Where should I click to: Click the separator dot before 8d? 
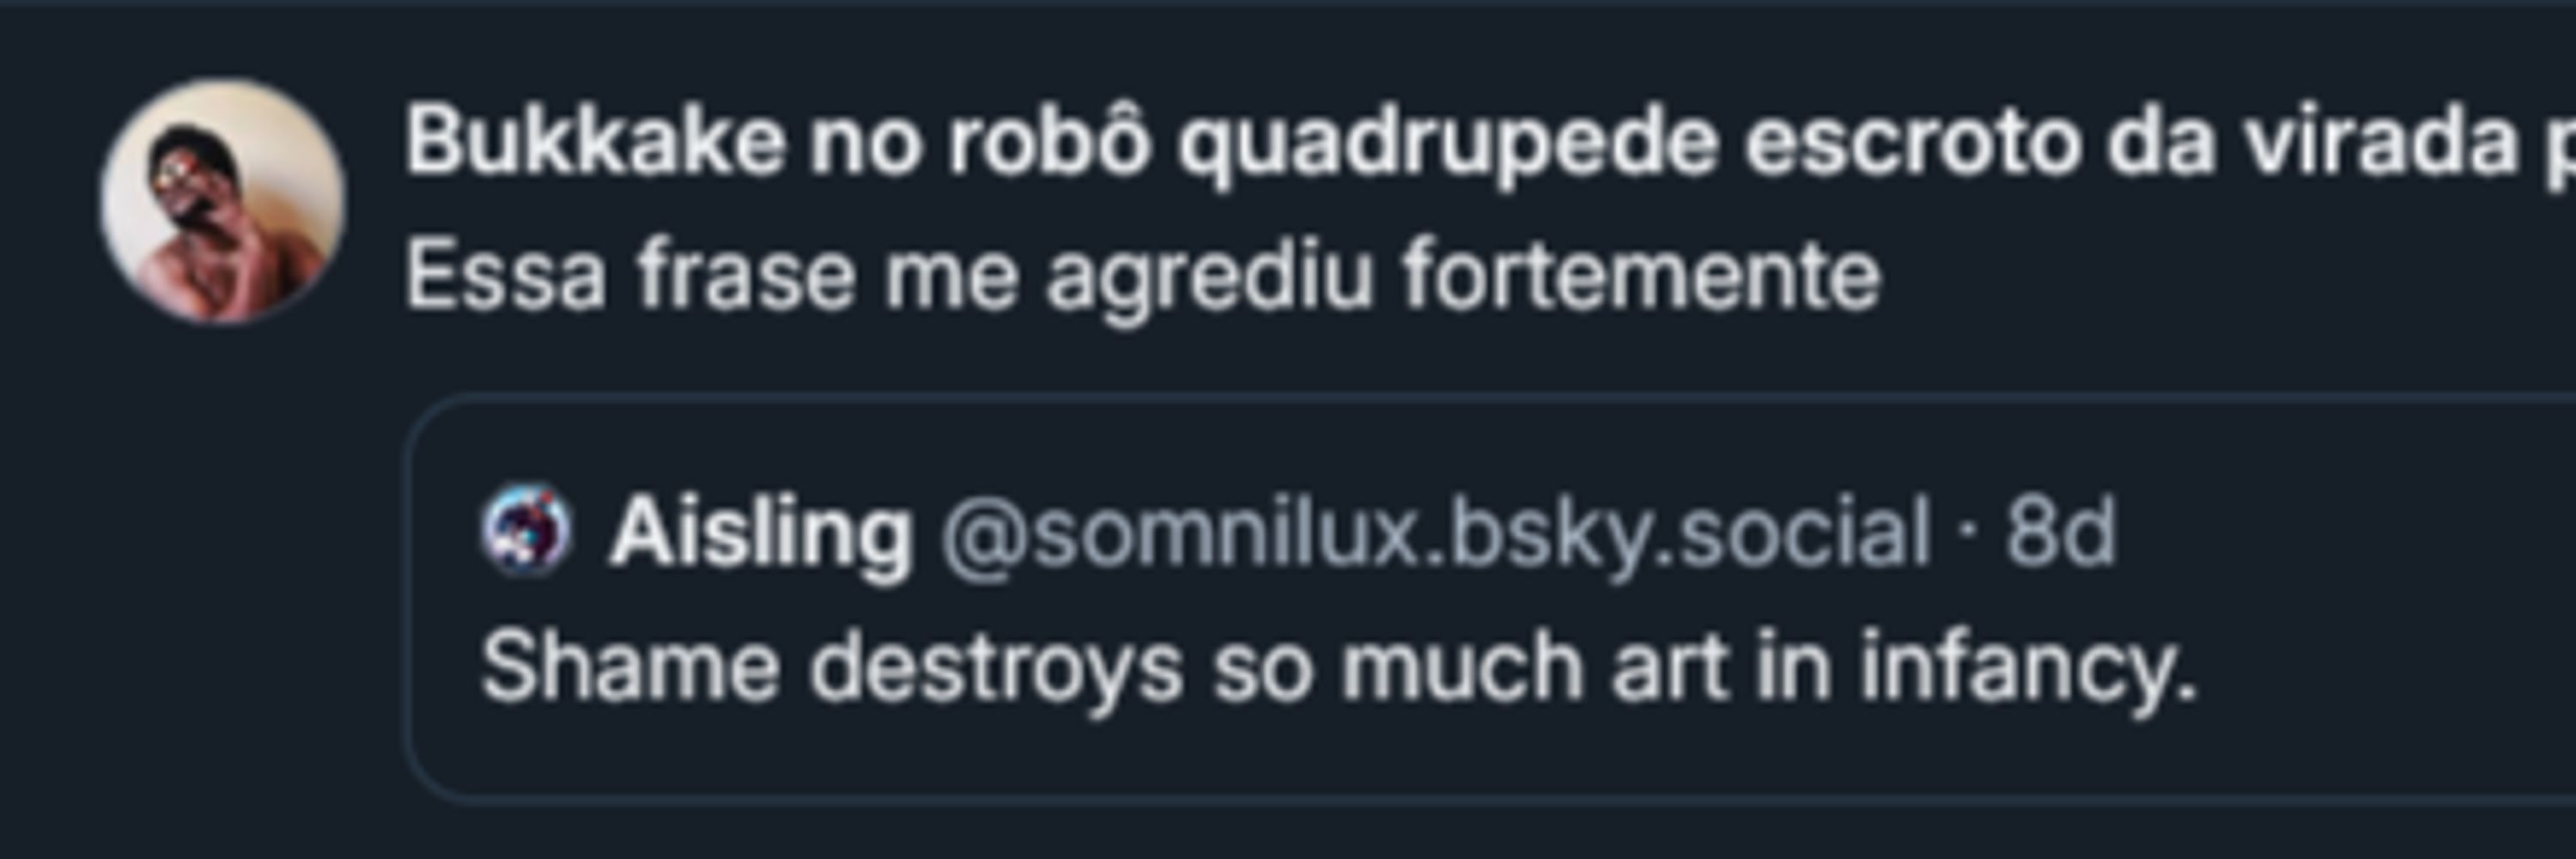(1968, 535)
